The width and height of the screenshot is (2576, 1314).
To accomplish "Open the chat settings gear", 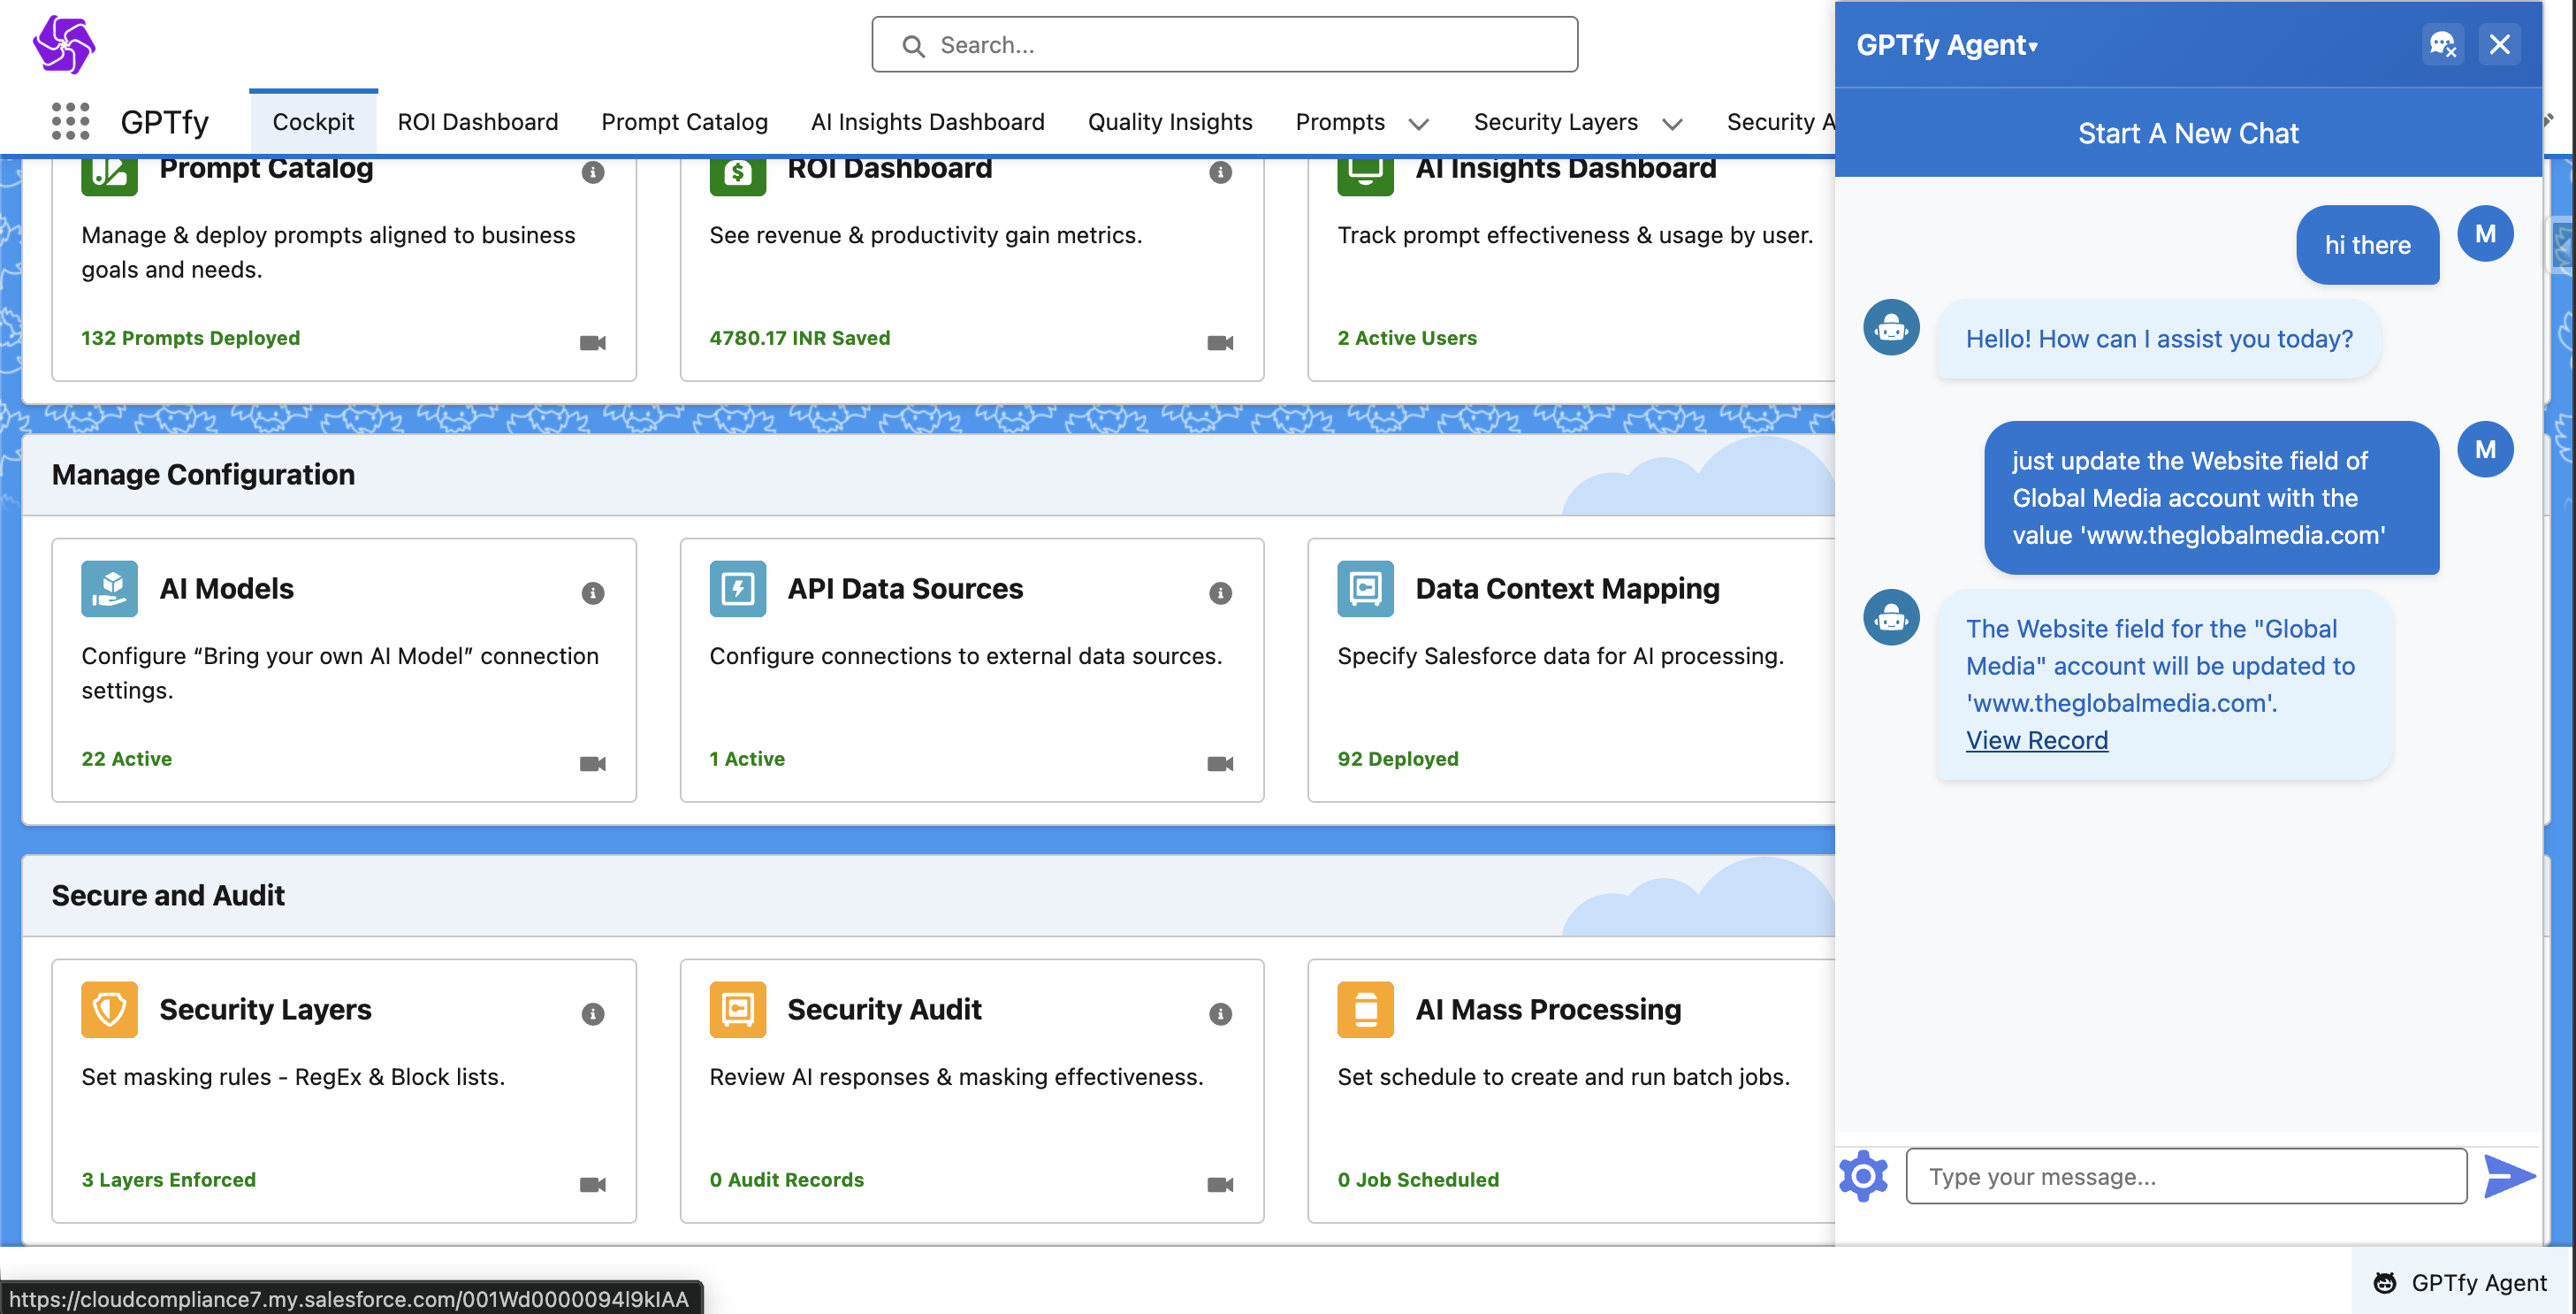I will click(x=1863, y=1176).
